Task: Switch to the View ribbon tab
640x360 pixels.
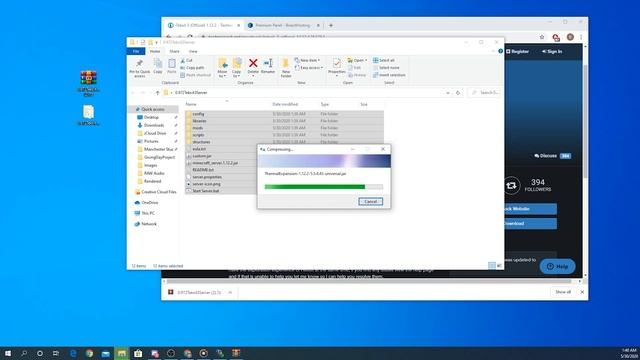Action: click(x=193, y=51)
